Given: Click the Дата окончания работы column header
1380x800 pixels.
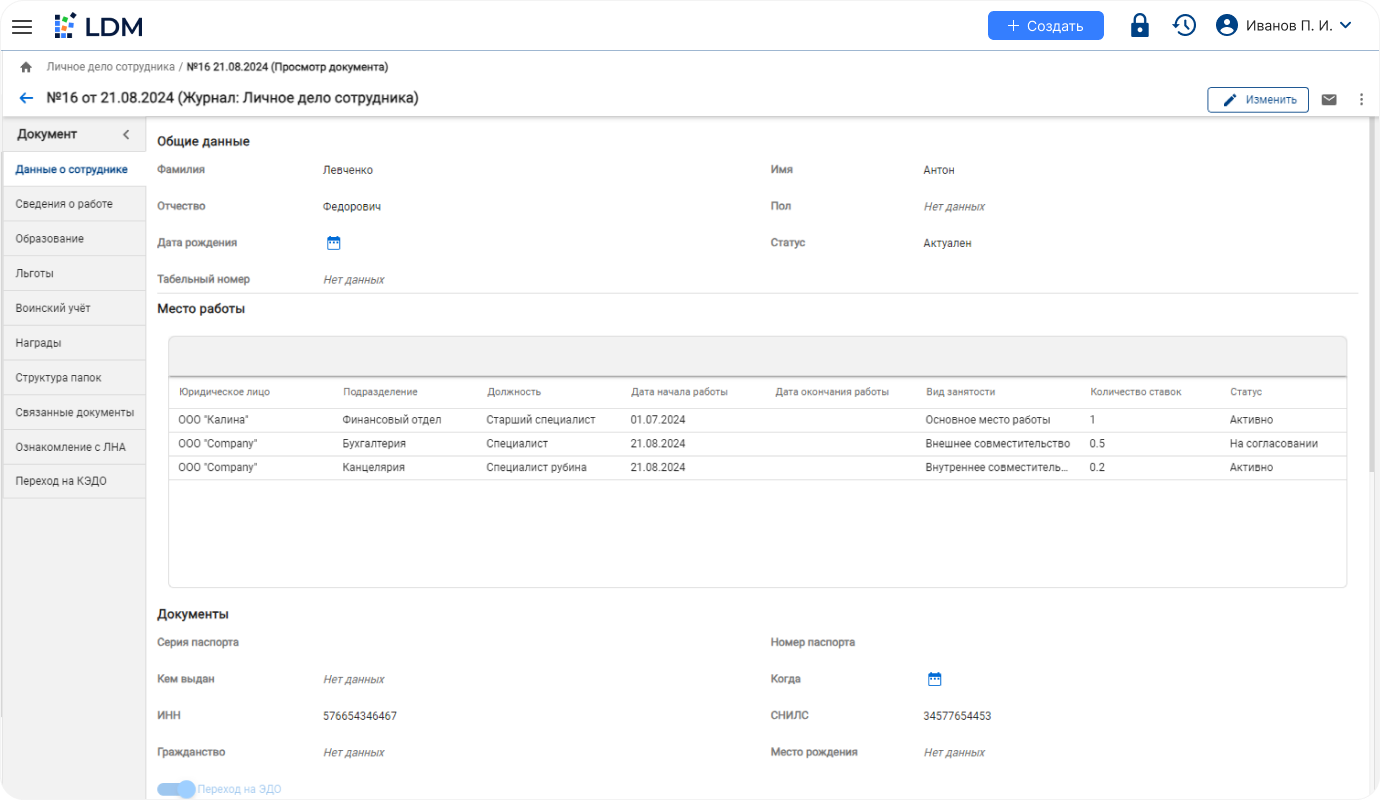Looking at the screenshot, I should (x=832, y=392).
